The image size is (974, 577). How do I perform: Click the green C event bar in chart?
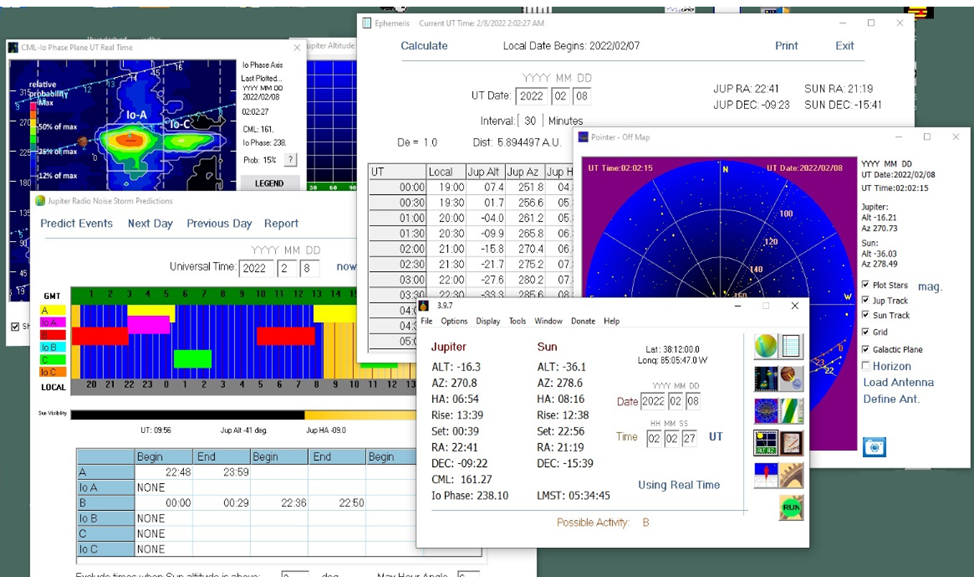tap(193, 359)
